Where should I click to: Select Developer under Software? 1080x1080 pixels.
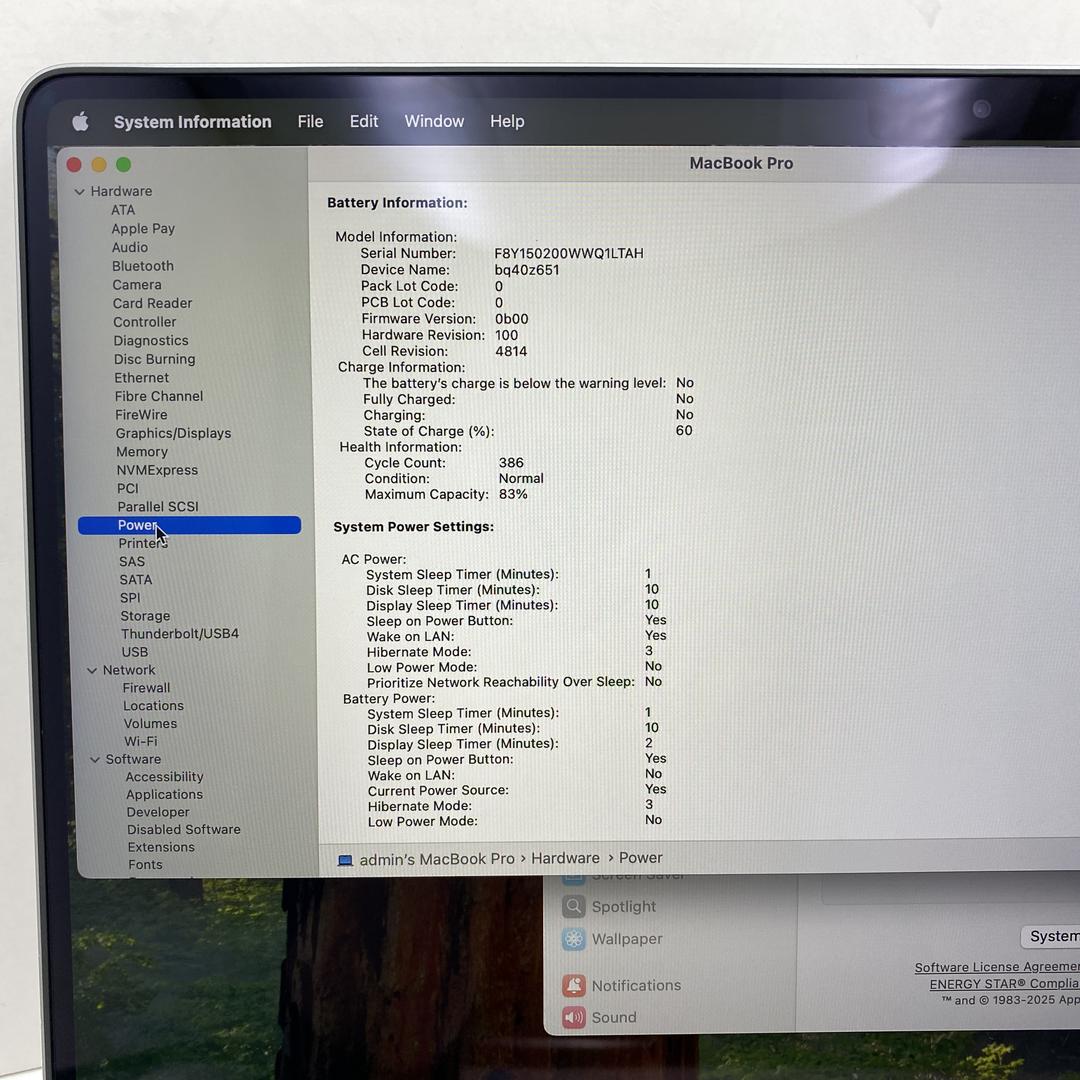click(158, 812)
